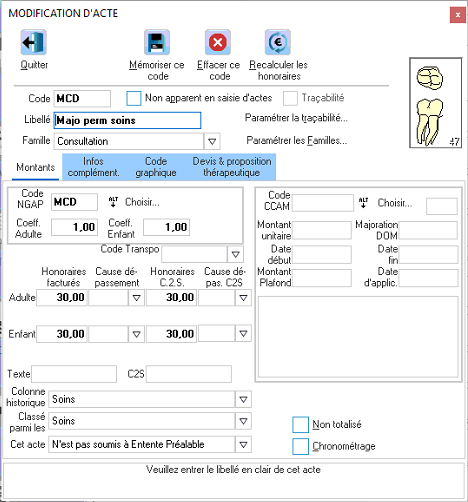Click the Libellé field 'Majo perm soins'
Image resolution: width=468 pixels, height=502 pixels.
127,120
